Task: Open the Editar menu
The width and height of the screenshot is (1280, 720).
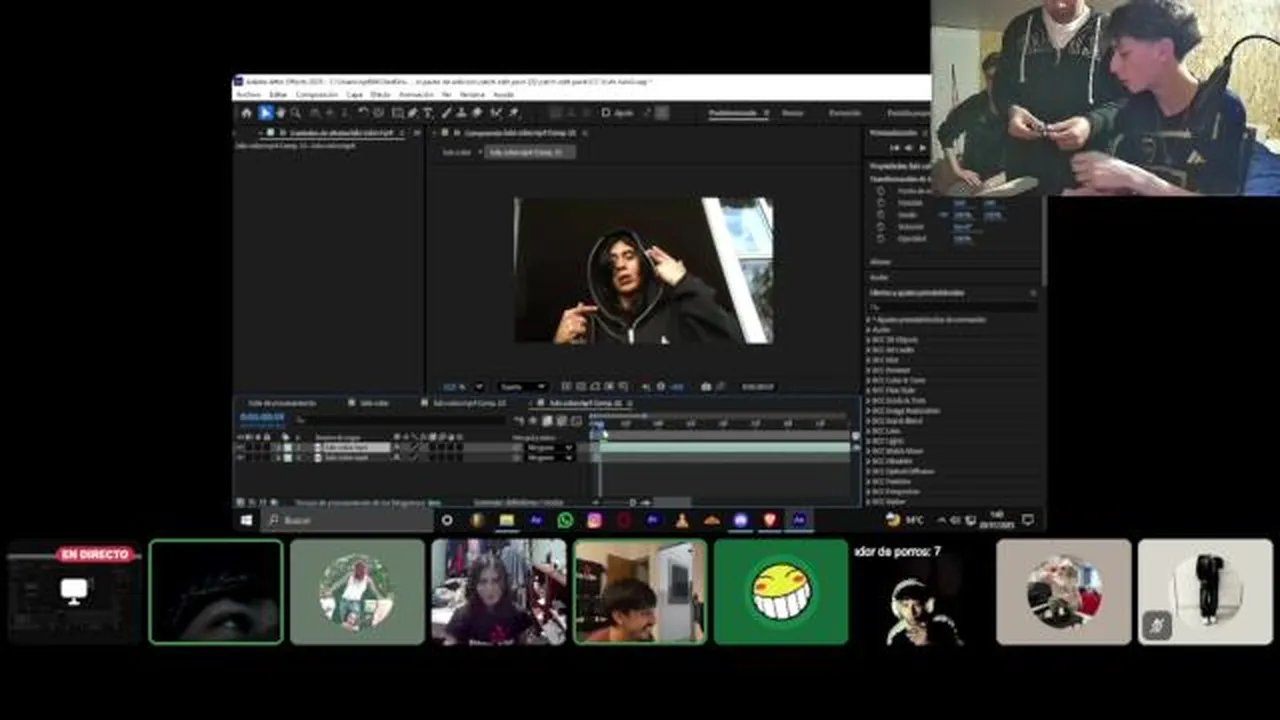Action: pos(278,94)
